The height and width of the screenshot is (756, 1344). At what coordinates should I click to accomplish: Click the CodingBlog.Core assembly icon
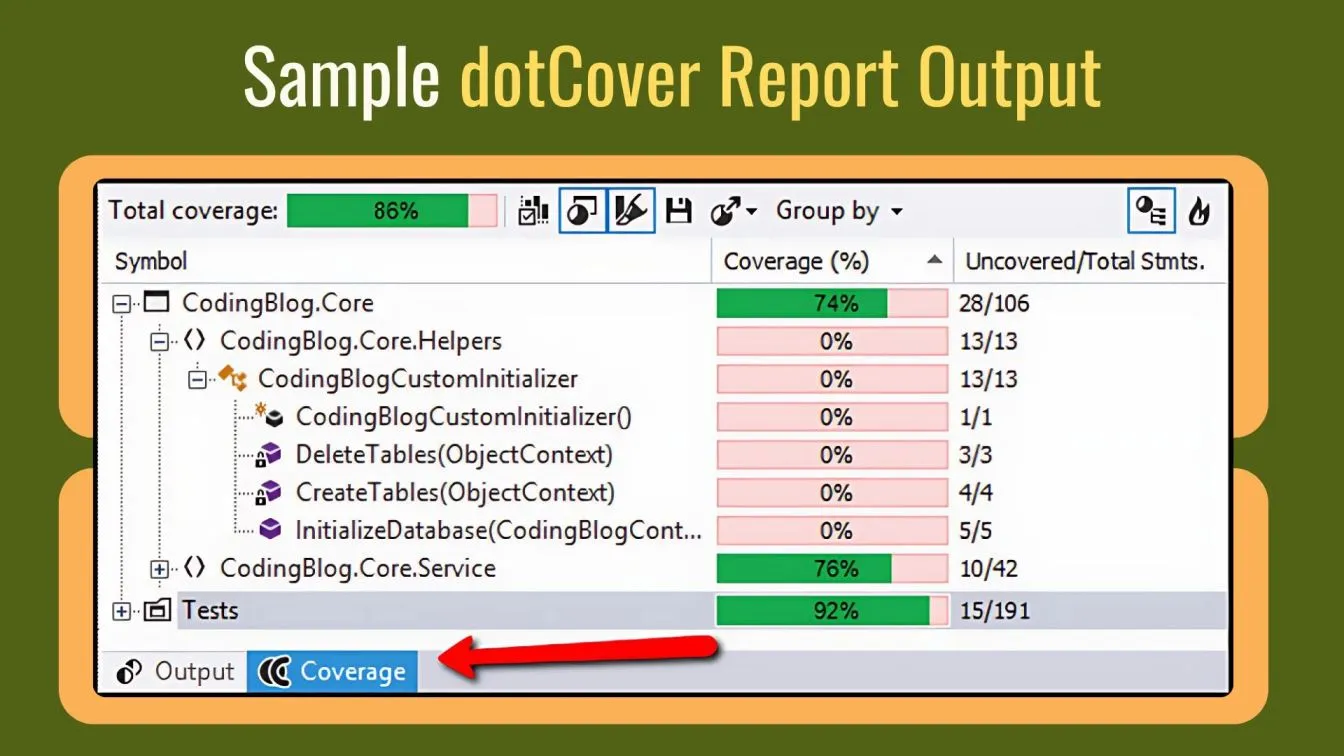click(x=157, y=303)
